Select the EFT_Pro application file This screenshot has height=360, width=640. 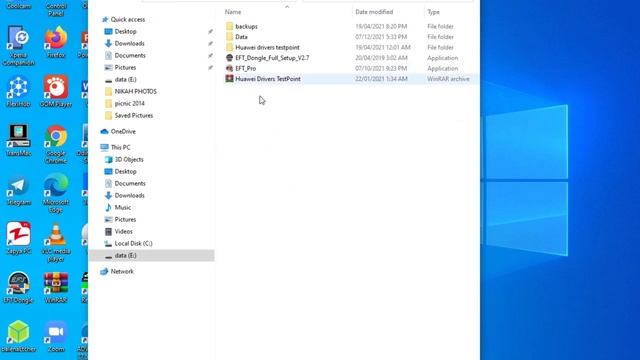coord(246,68)
